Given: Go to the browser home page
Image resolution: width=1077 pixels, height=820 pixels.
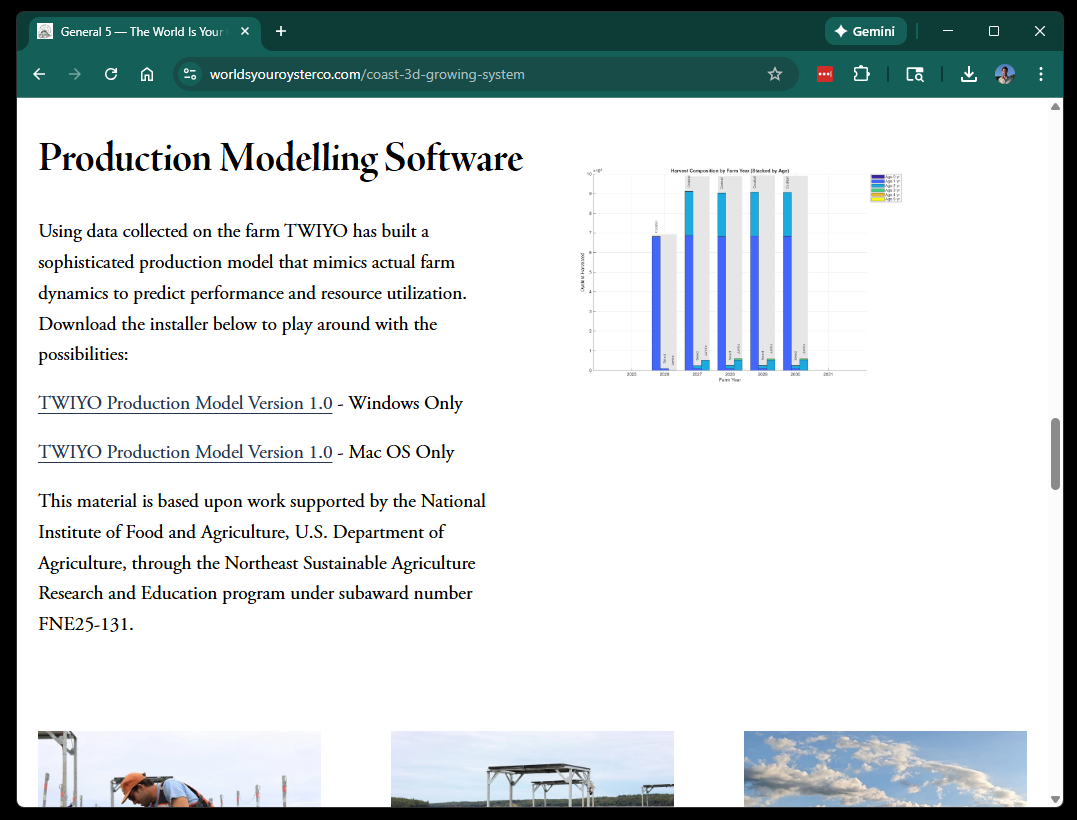Looking at the screenshot, I should pos(147,74).
